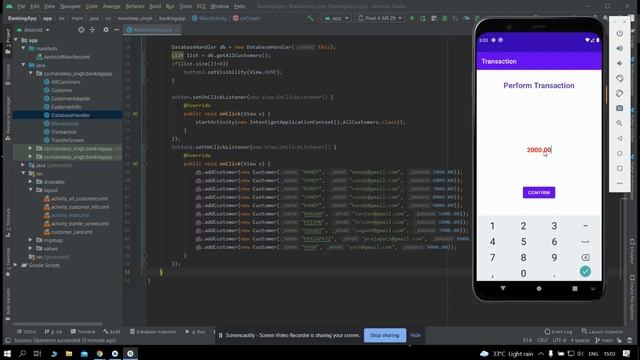Viewport: 640px width, 360px height.
Task: Click the taskbar search magnifier icon
Action: click(22, 353)
